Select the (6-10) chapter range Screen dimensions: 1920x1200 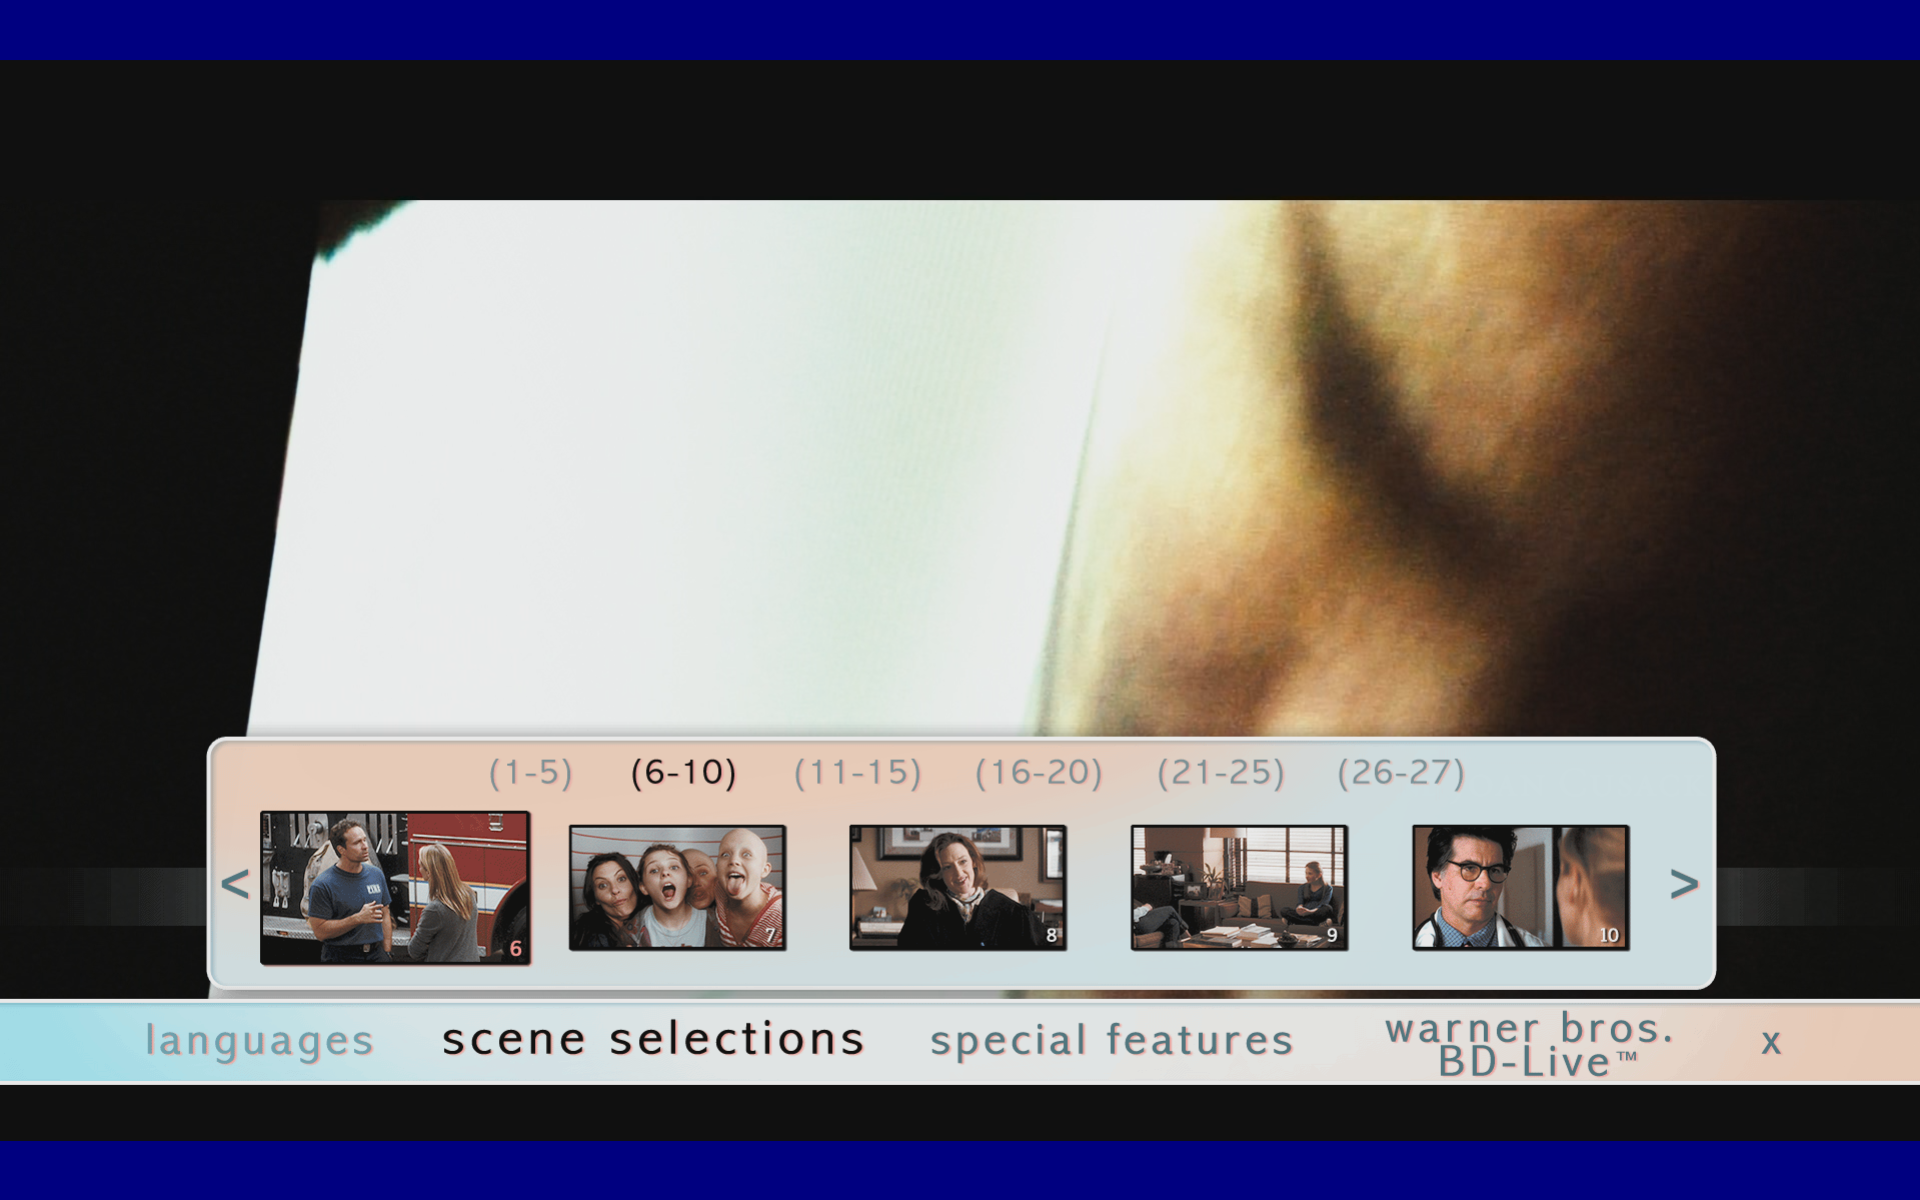point(684,773)
